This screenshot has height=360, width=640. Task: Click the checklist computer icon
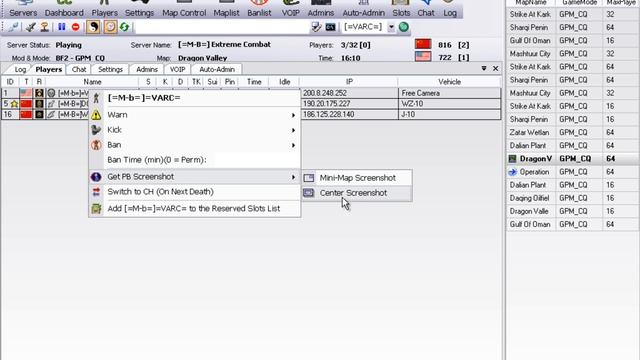pos(316,27)
